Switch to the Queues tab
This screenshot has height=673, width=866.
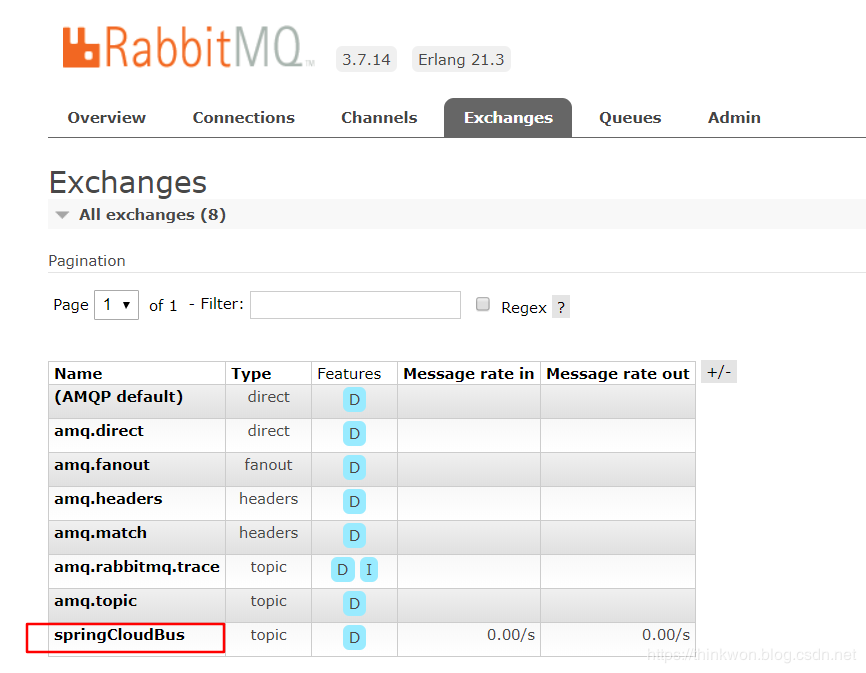pos(630,118)
